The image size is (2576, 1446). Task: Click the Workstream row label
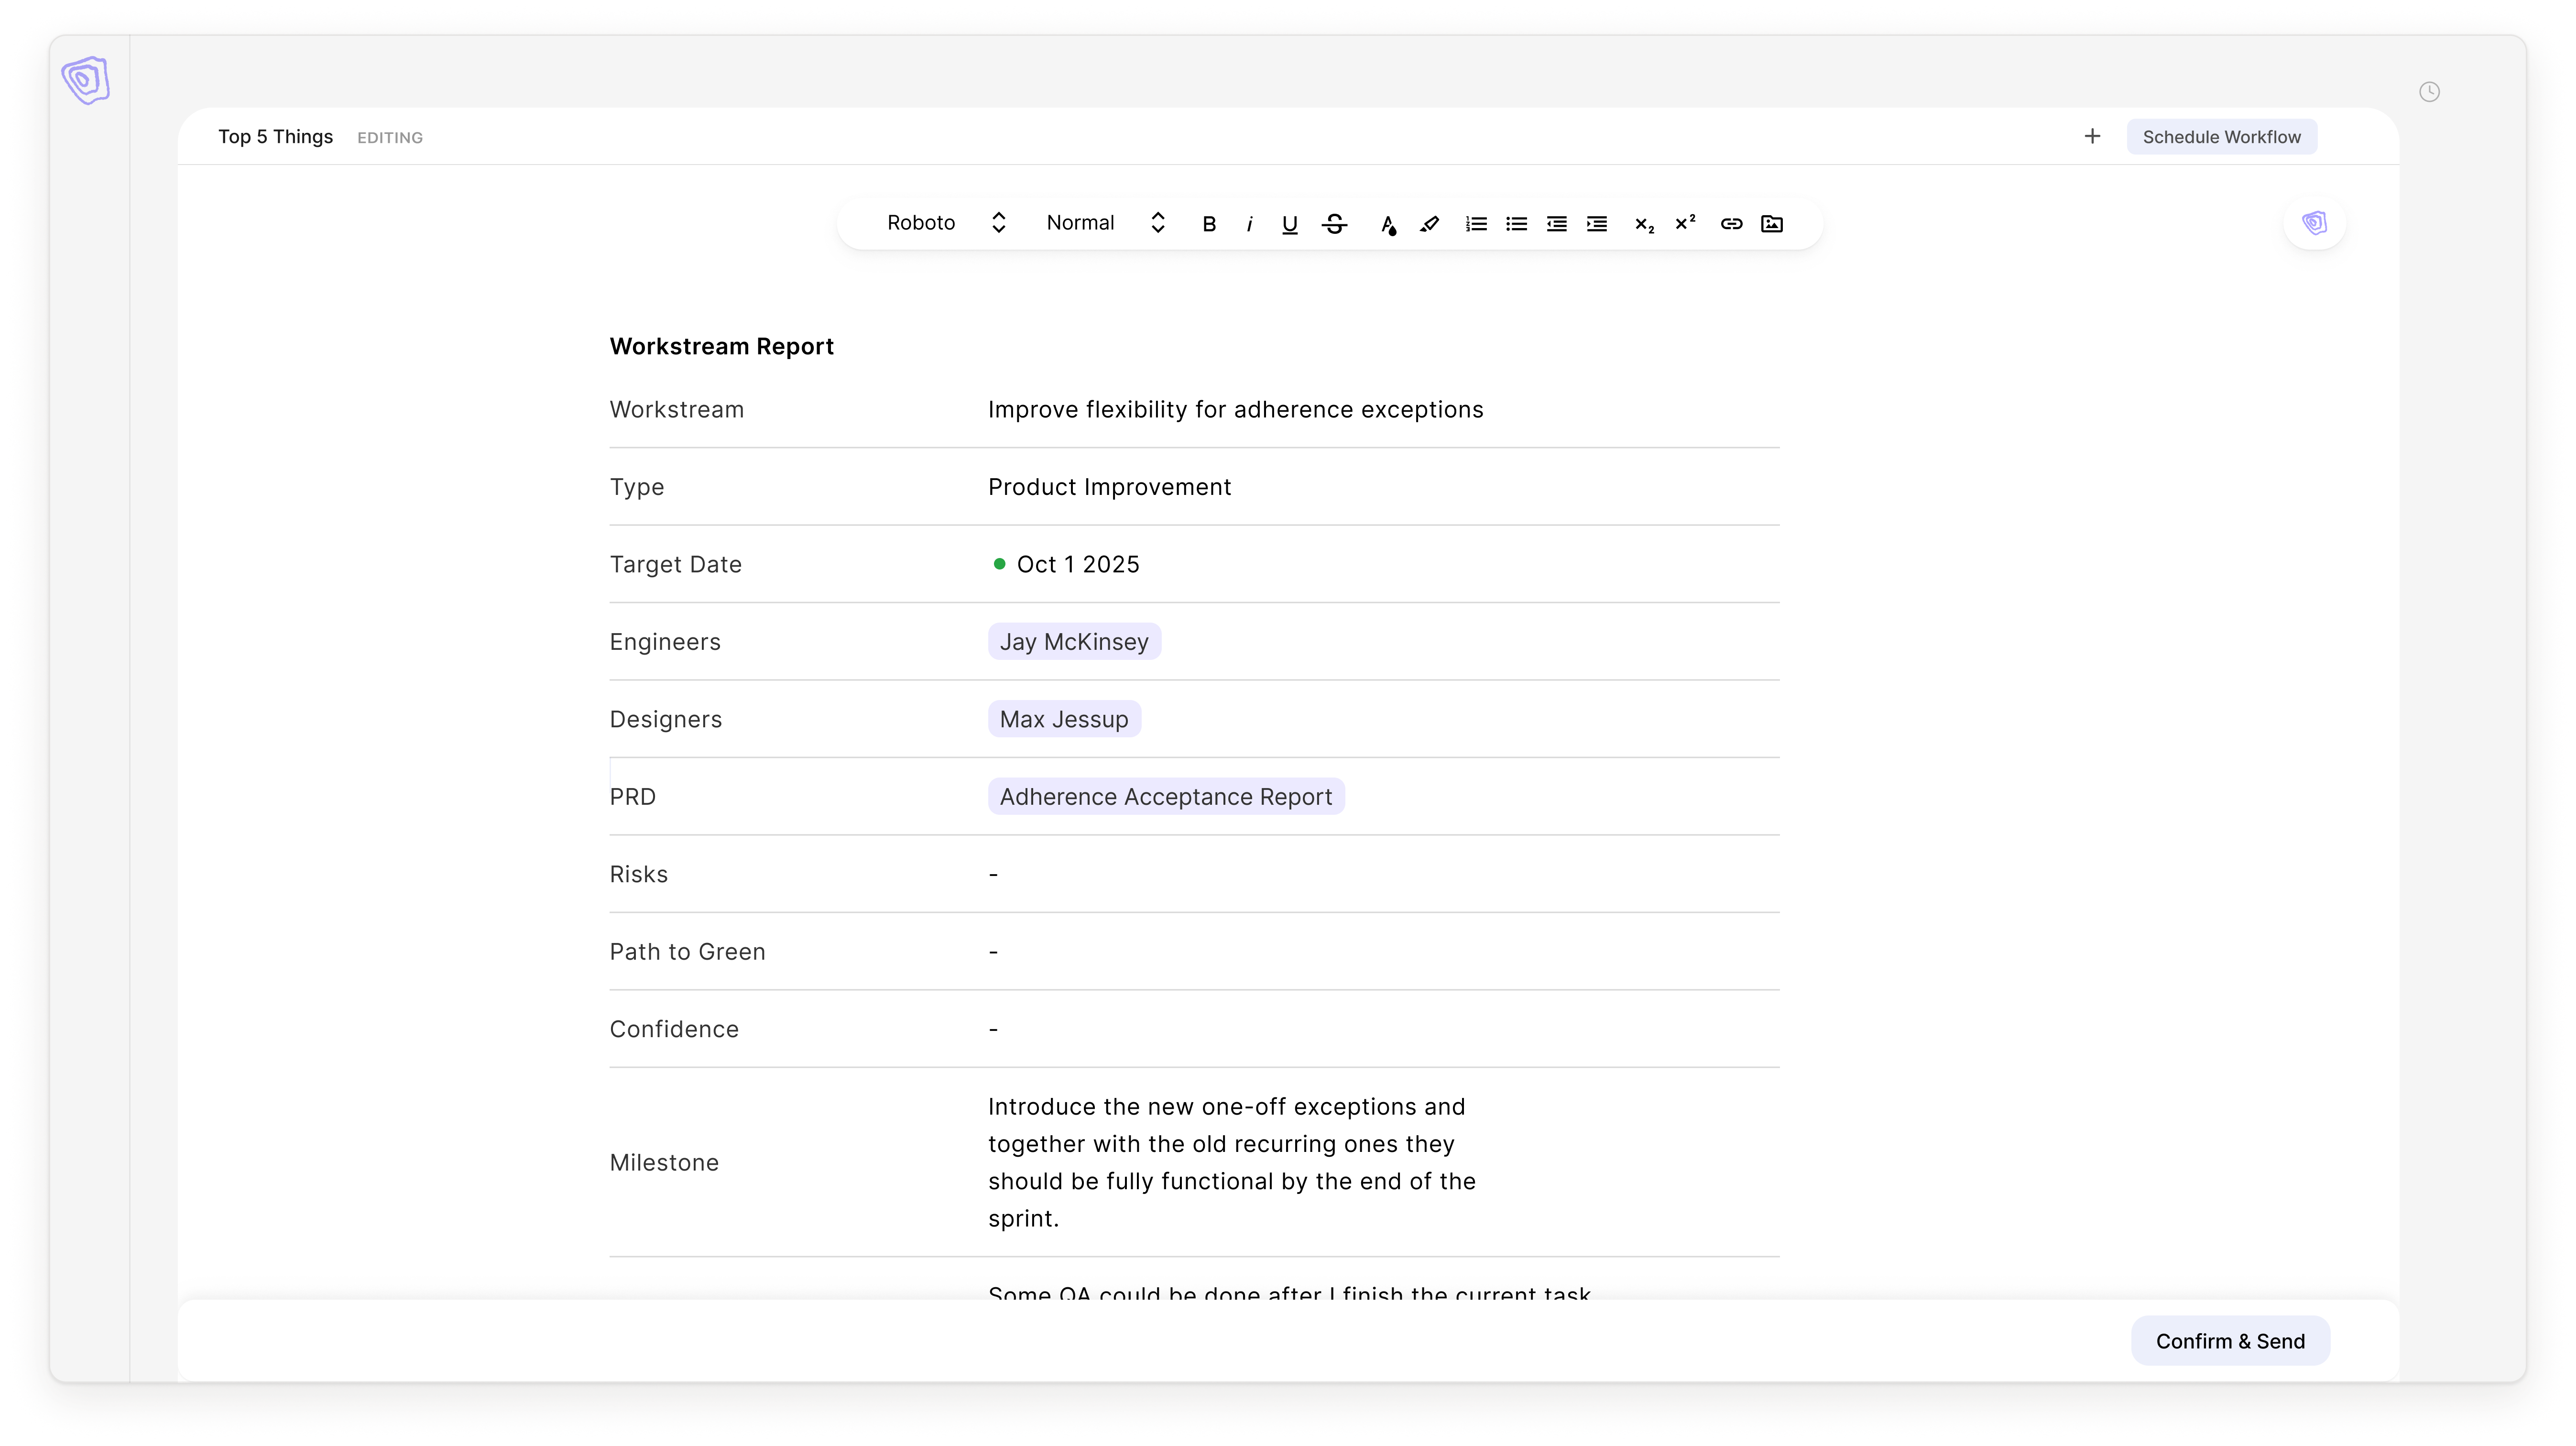[677, 410]
